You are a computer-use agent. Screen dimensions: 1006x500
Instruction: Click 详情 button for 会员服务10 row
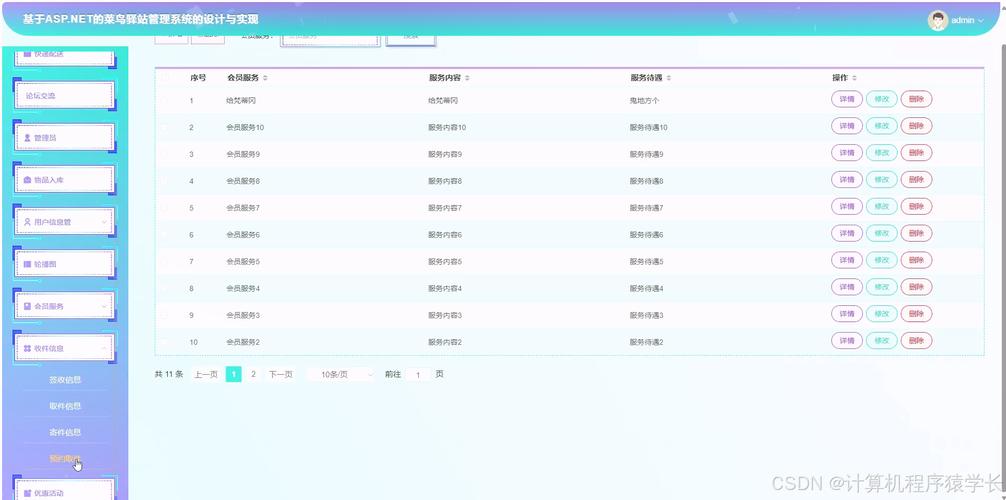pyautogui.click(x=846, y=127)
